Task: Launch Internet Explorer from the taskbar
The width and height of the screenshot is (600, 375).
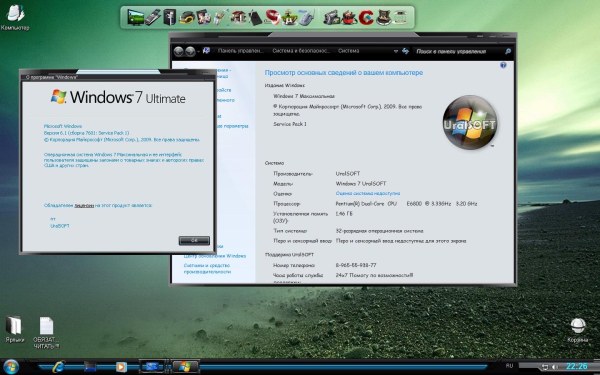Action: [58, 367]
